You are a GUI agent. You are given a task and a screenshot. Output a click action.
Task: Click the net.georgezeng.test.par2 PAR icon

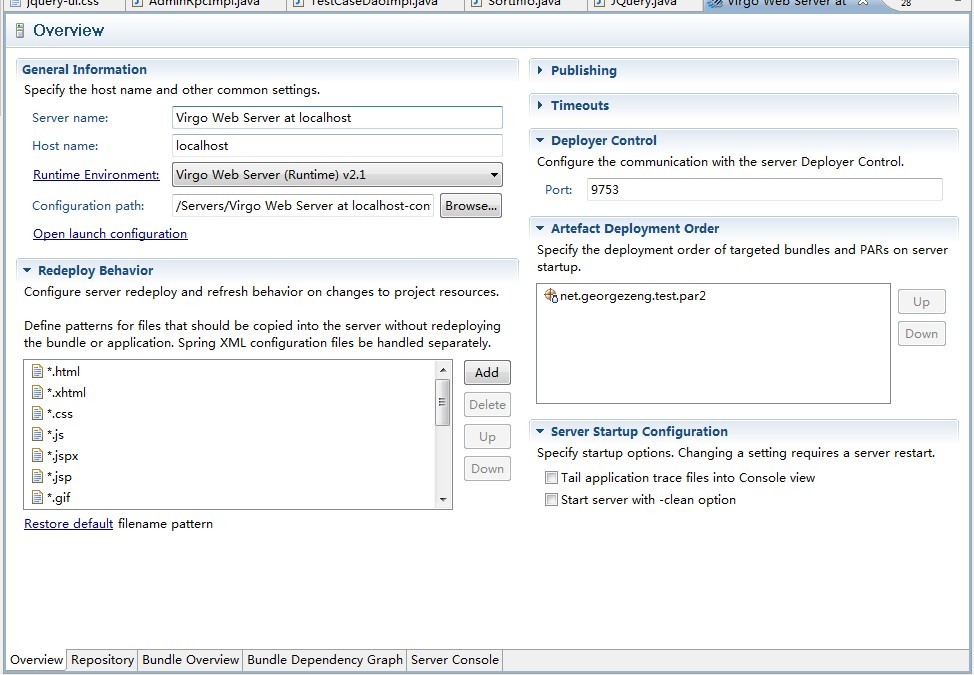pyautogui.click(x=550, y=296)
